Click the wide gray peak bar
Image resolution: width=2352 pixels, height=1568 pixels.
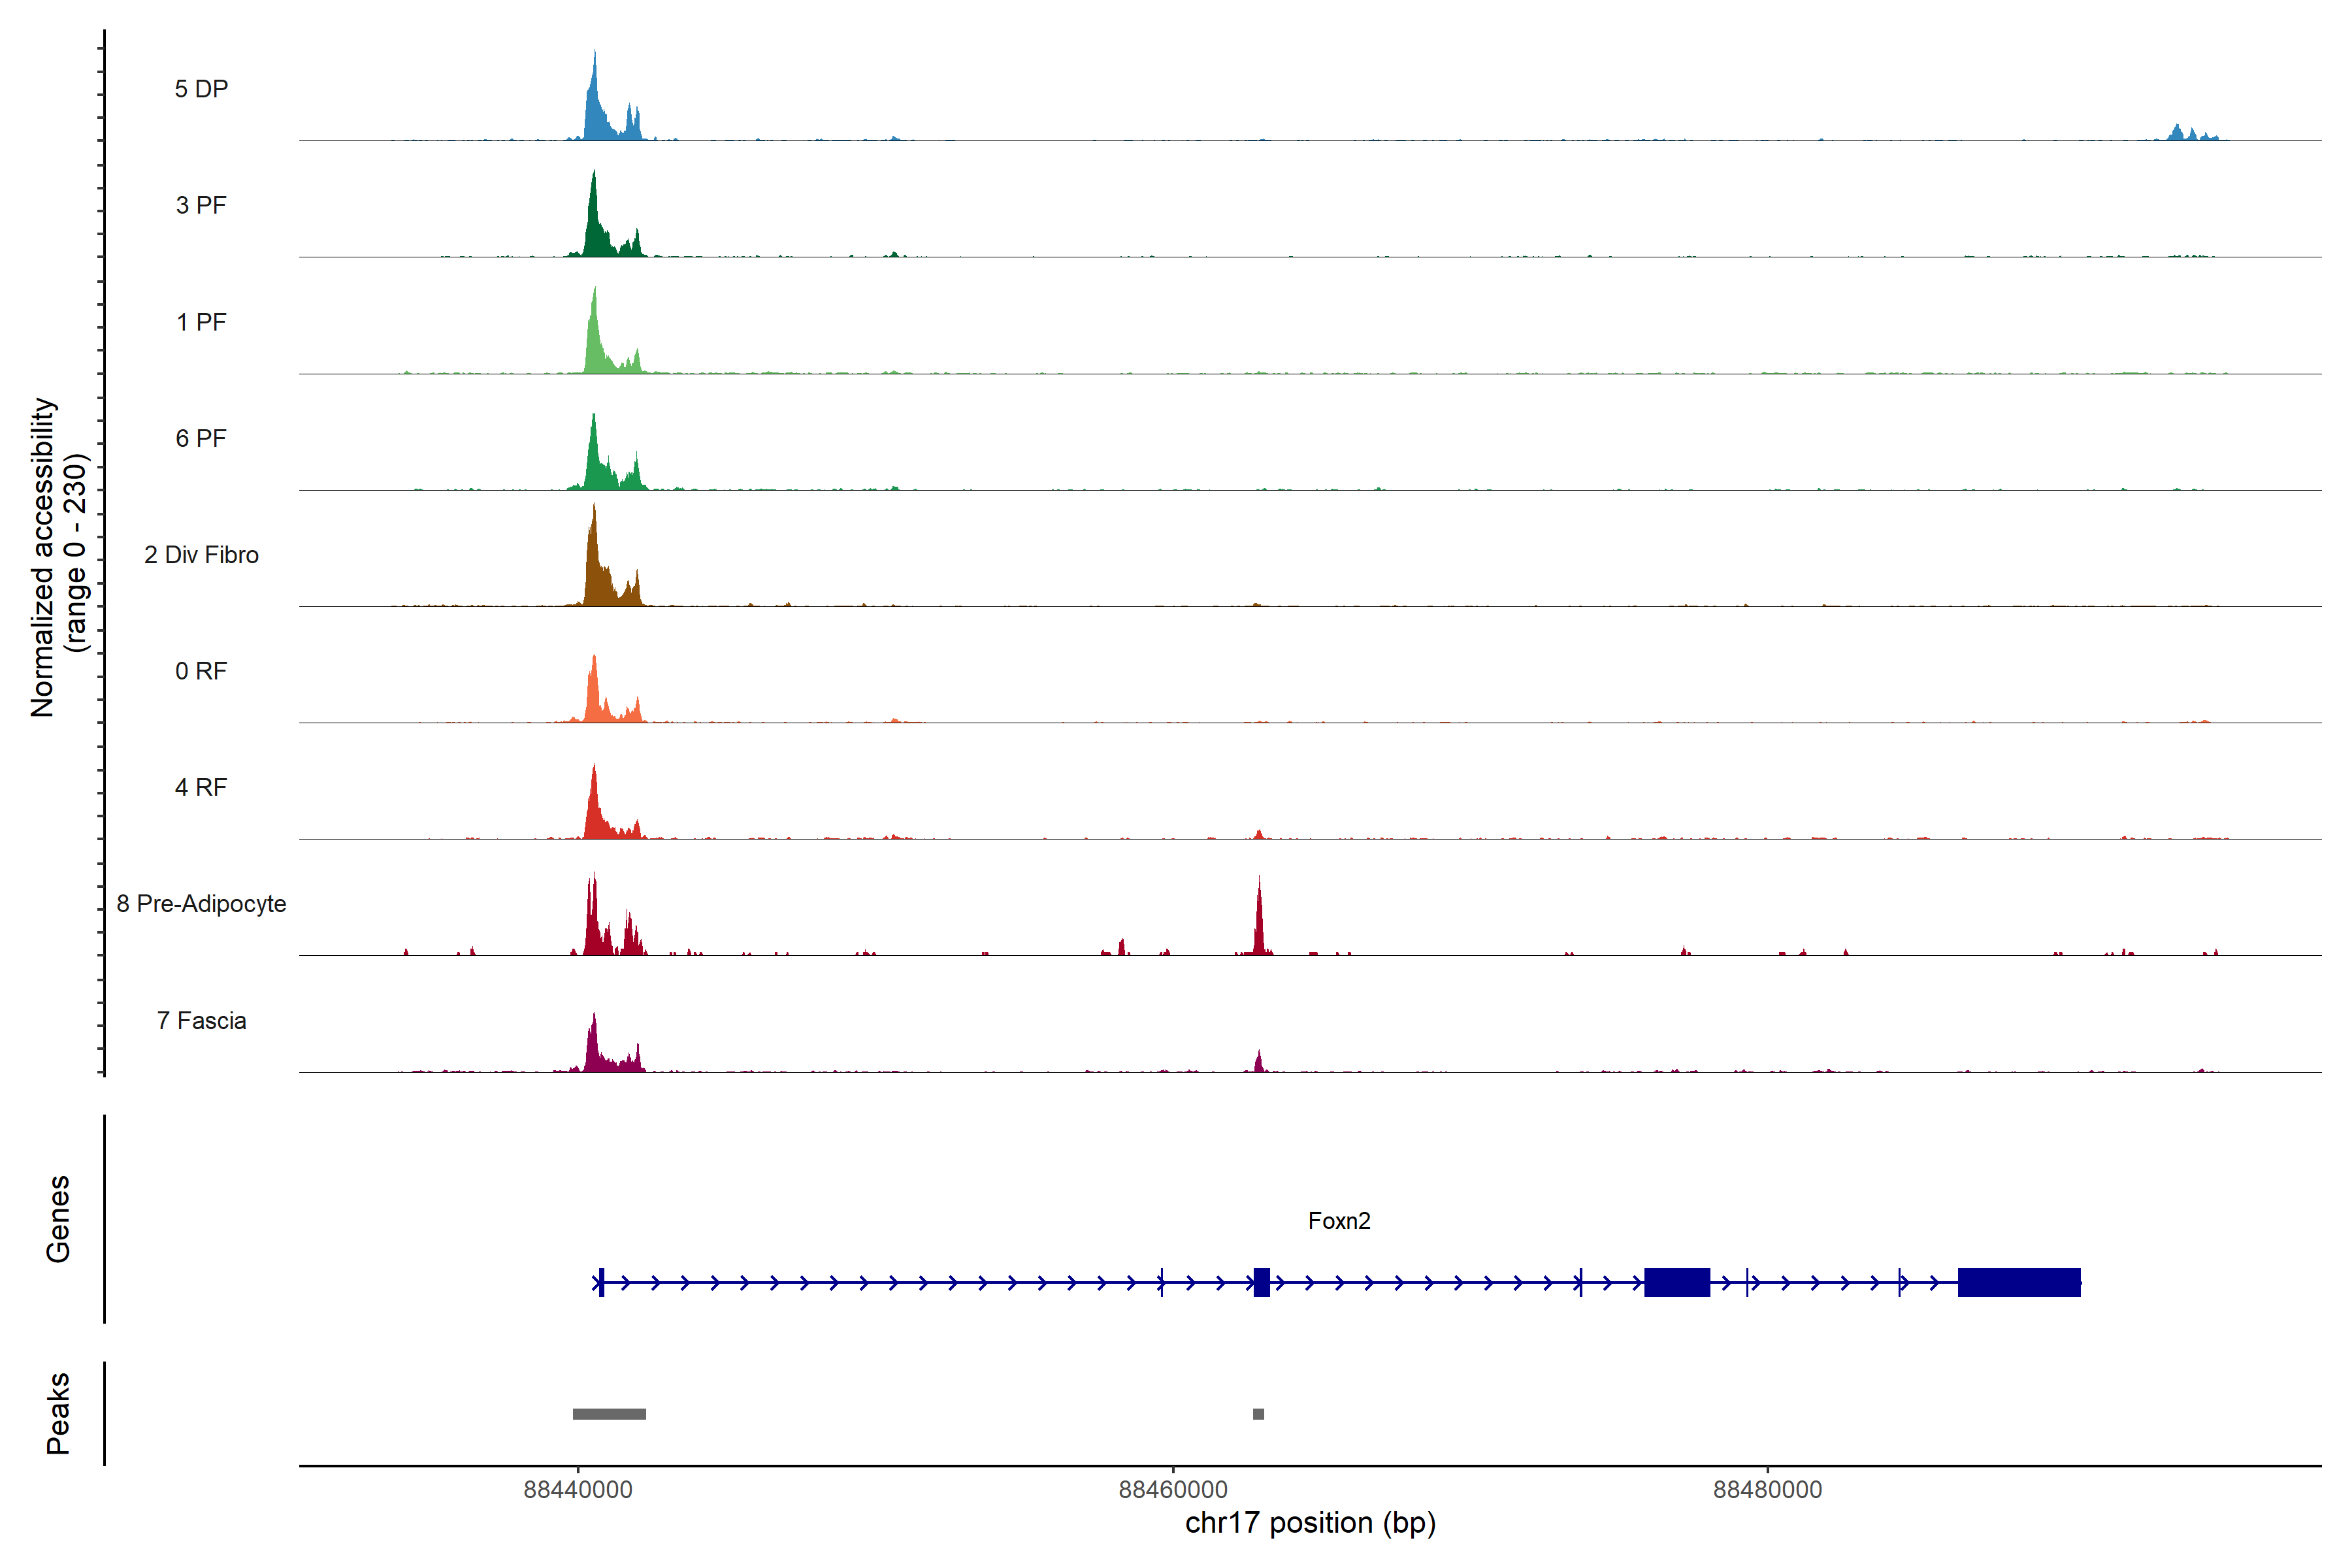[609, 1414]
